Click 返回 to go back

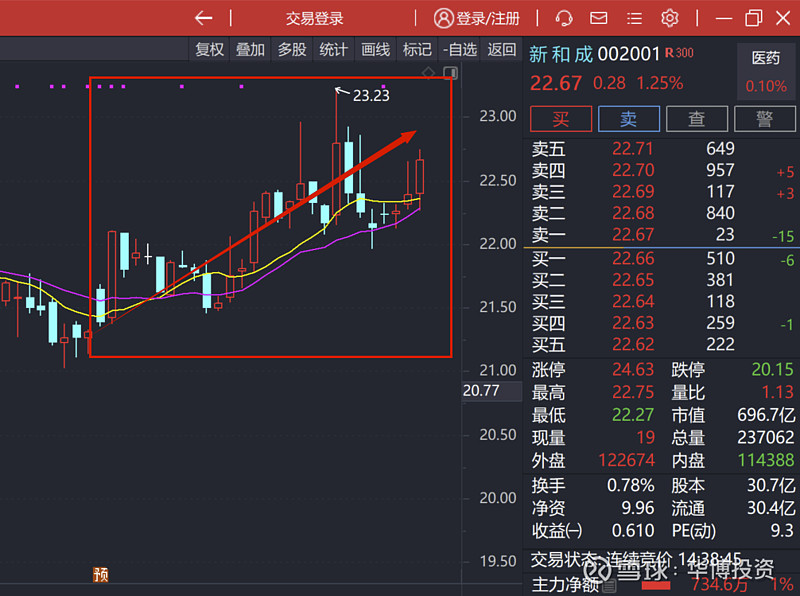click(502, 49)
